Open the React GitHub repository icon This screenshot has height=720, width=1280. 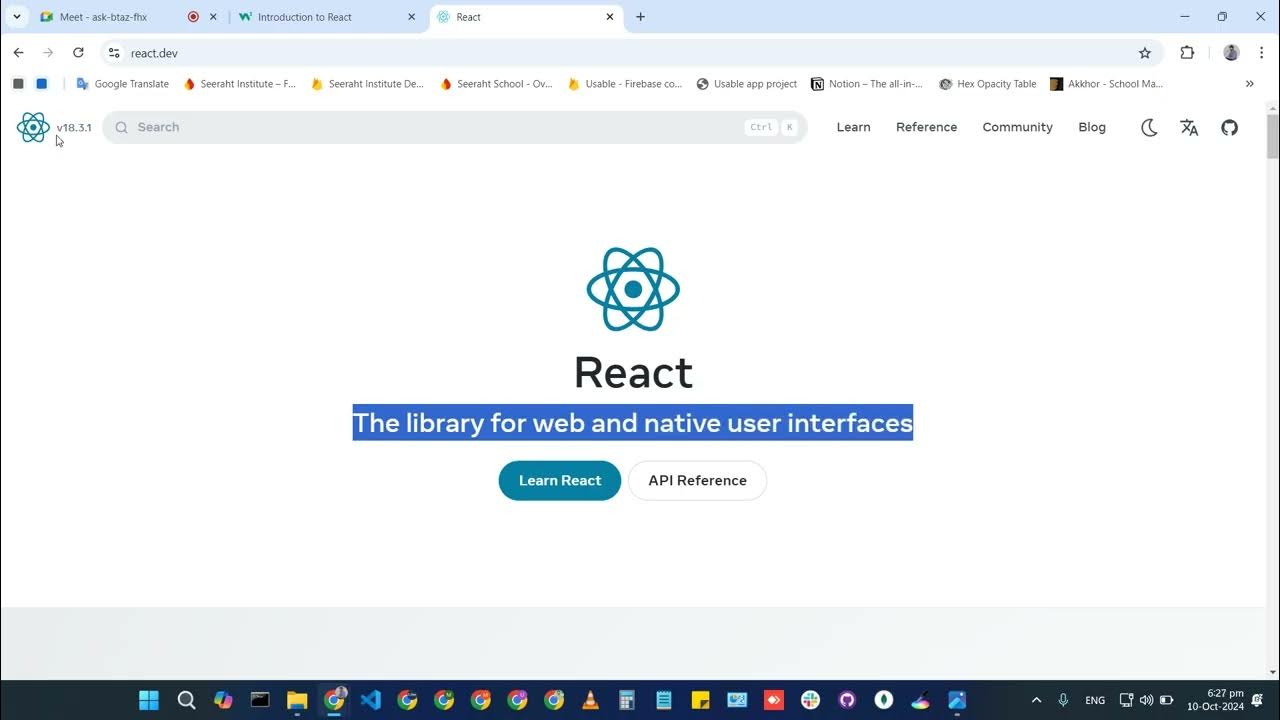tap(1230, 127)
